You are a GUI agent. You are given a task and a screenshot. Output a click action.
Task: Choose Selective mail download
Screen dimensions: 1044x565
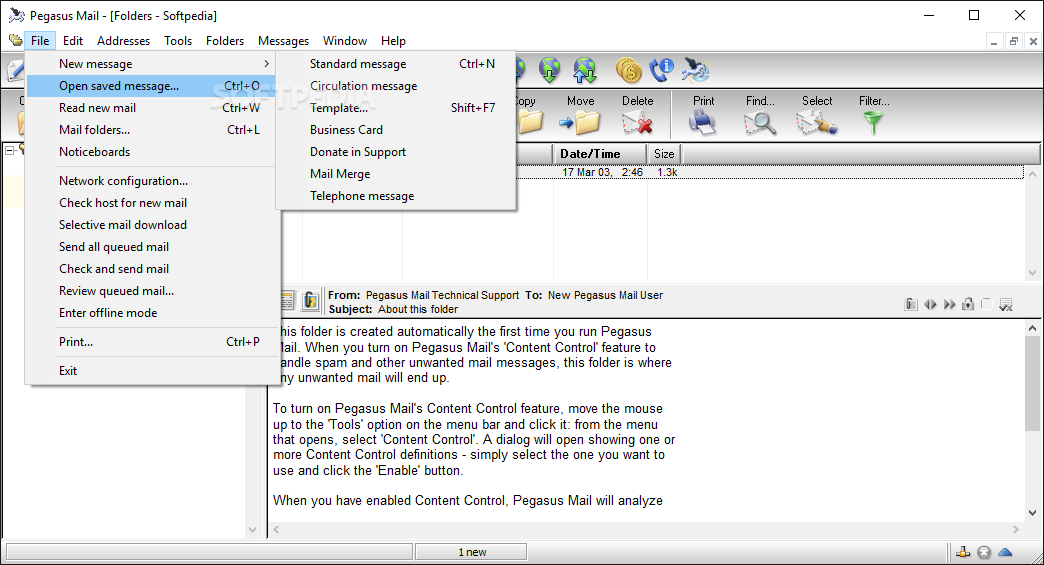pos(151,225)
